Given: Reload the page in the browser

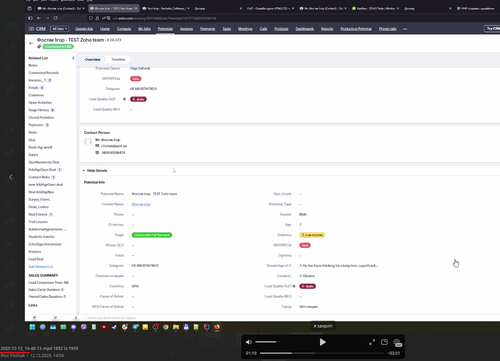Looking at the screenshot, I should 56,18.
